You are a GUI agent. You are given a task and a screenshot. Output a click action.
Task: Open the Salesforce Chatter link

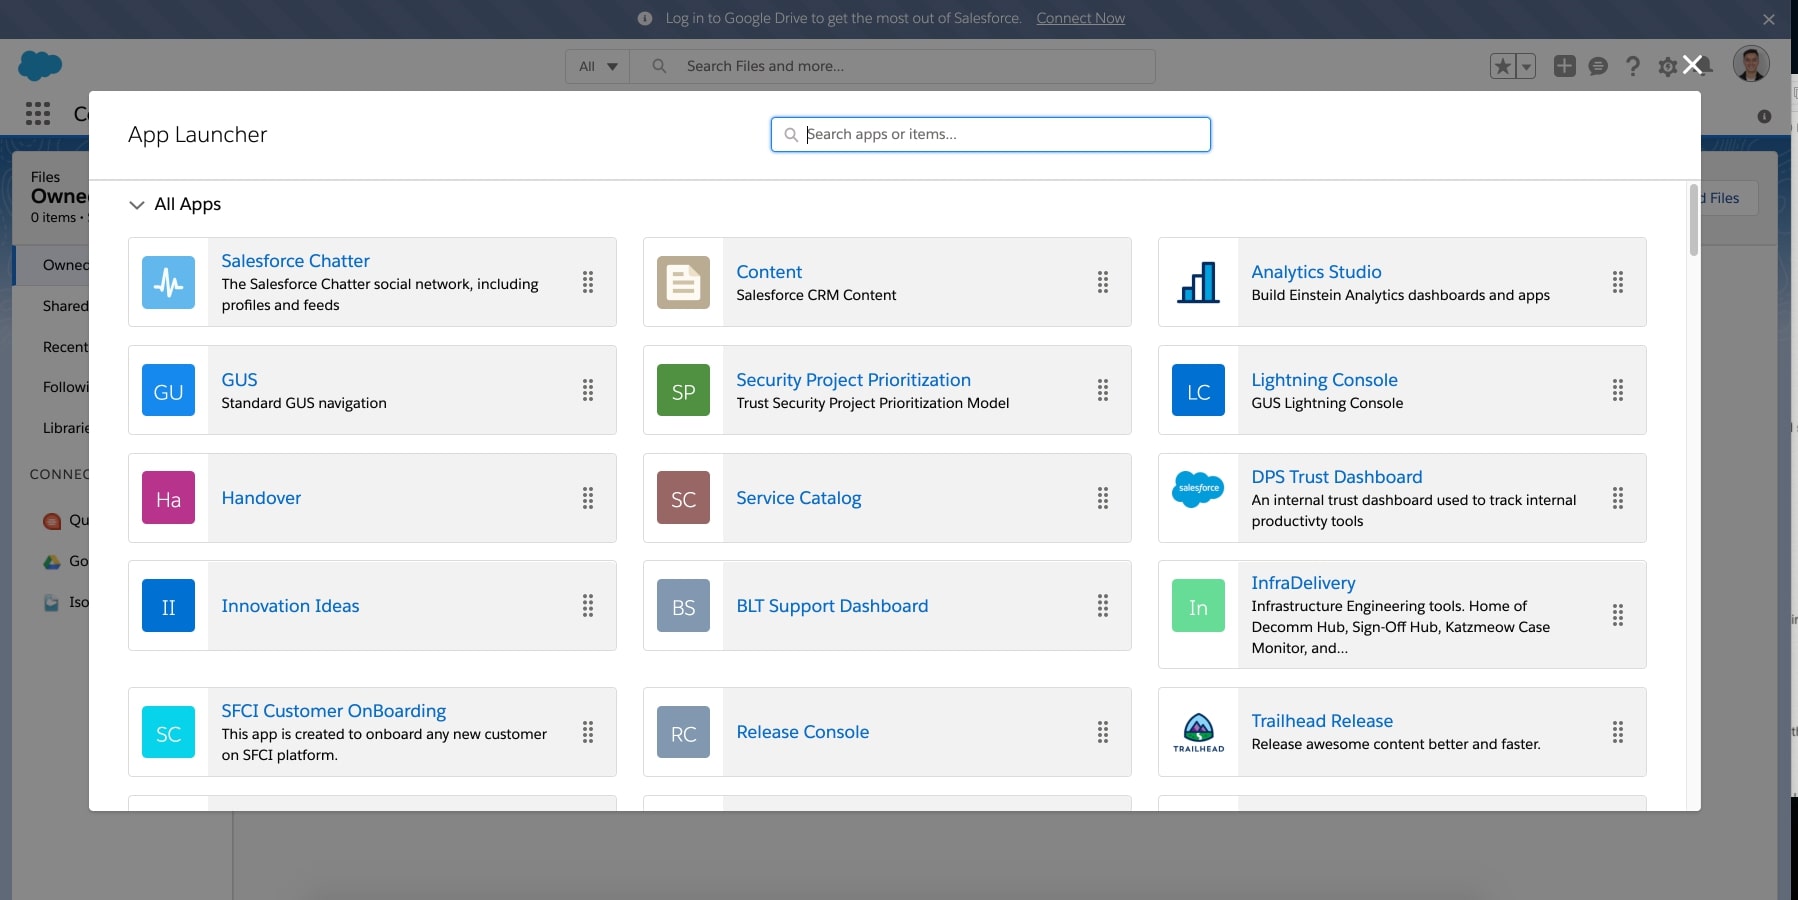pyautogui.click(x=295, y=261)
